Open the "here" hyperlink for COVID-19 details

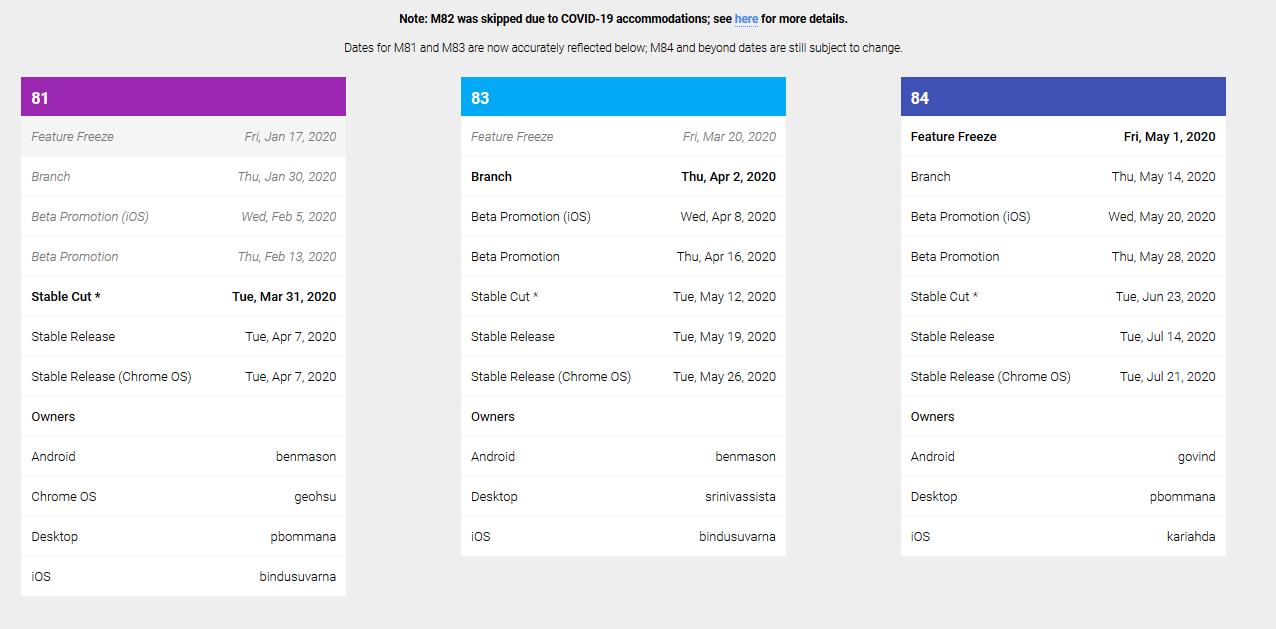pyautogui.click(x=745, y=18)
